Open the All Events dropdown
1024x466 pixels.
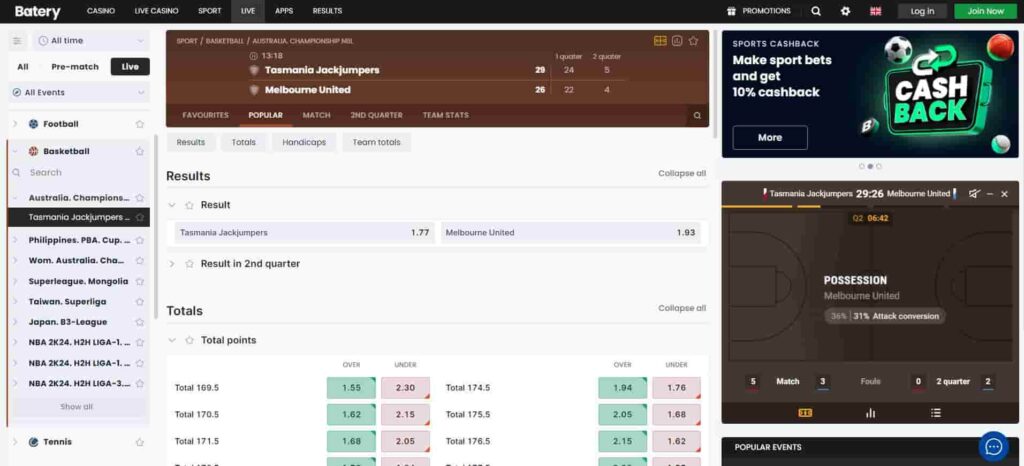tap(78, 93)
